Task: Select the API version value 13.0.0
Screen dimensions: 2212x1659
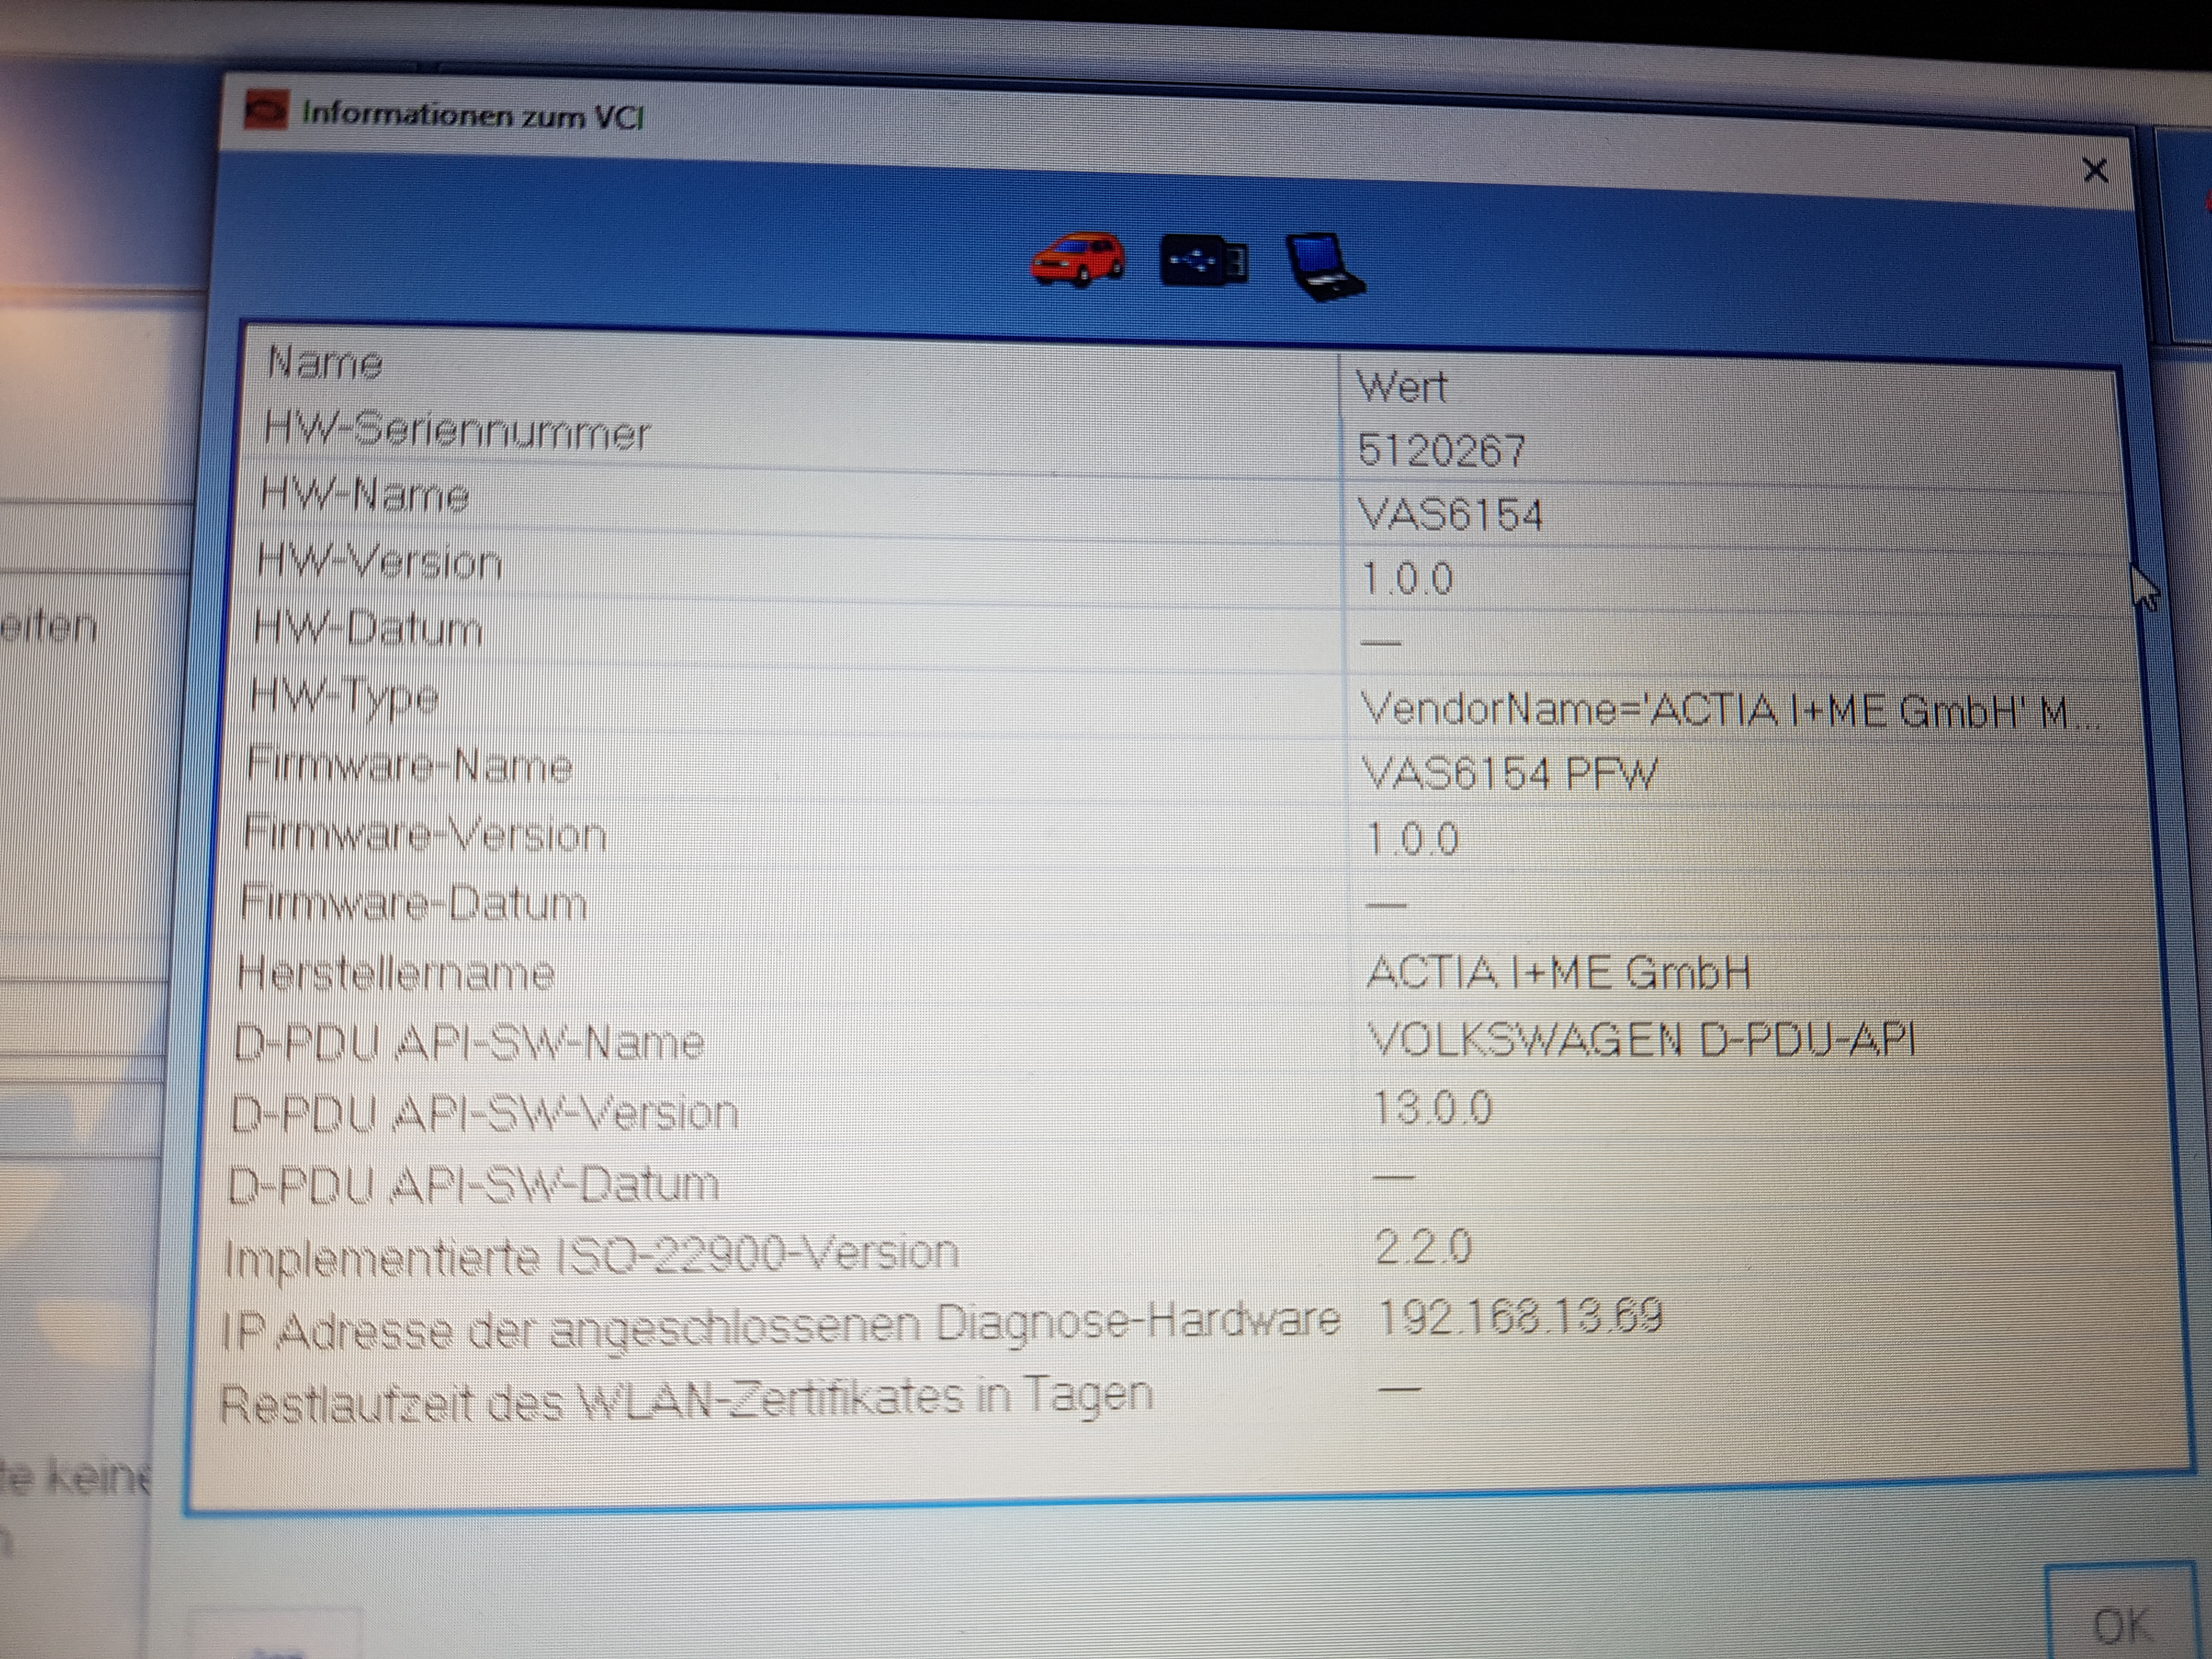Action: click(x=1432, y=1108)
